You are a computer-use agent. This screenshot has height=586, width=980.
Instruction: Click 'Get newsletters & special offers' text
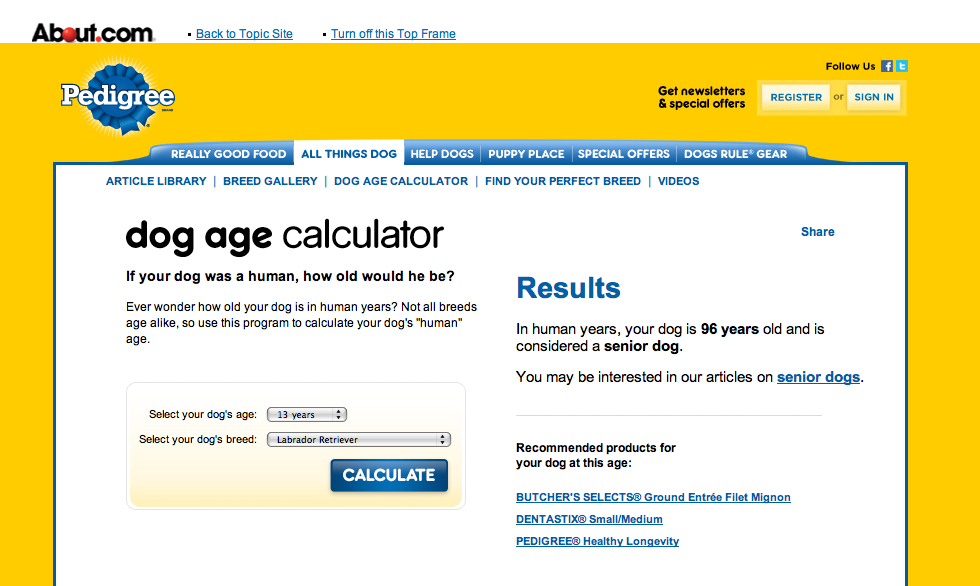pos(701,97)
